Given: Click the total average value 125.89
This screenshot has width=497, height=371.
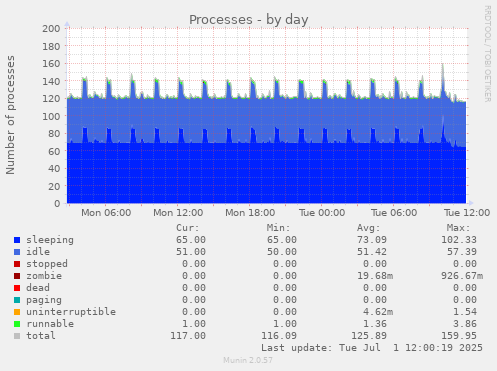Looking at the screenshot, I should [369, 336].
